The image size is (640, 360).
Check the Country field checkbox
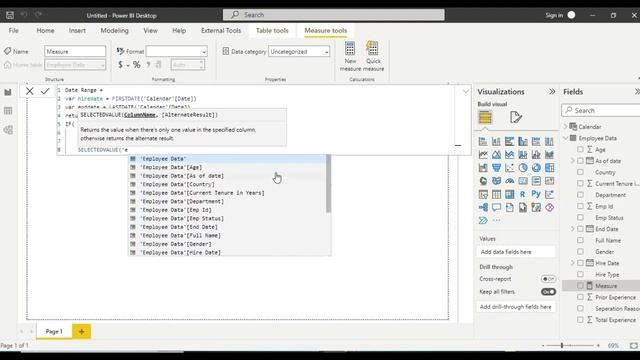(x=580, y=172)
